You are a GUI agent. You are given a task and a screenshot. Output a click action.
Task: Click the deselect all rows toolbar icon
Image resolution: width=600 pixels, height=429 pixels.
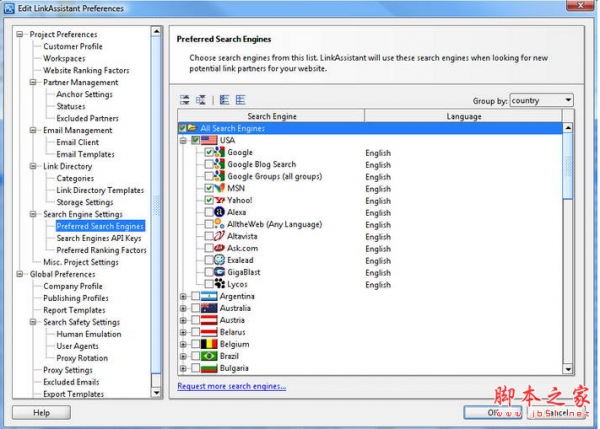tap(240, 100)
